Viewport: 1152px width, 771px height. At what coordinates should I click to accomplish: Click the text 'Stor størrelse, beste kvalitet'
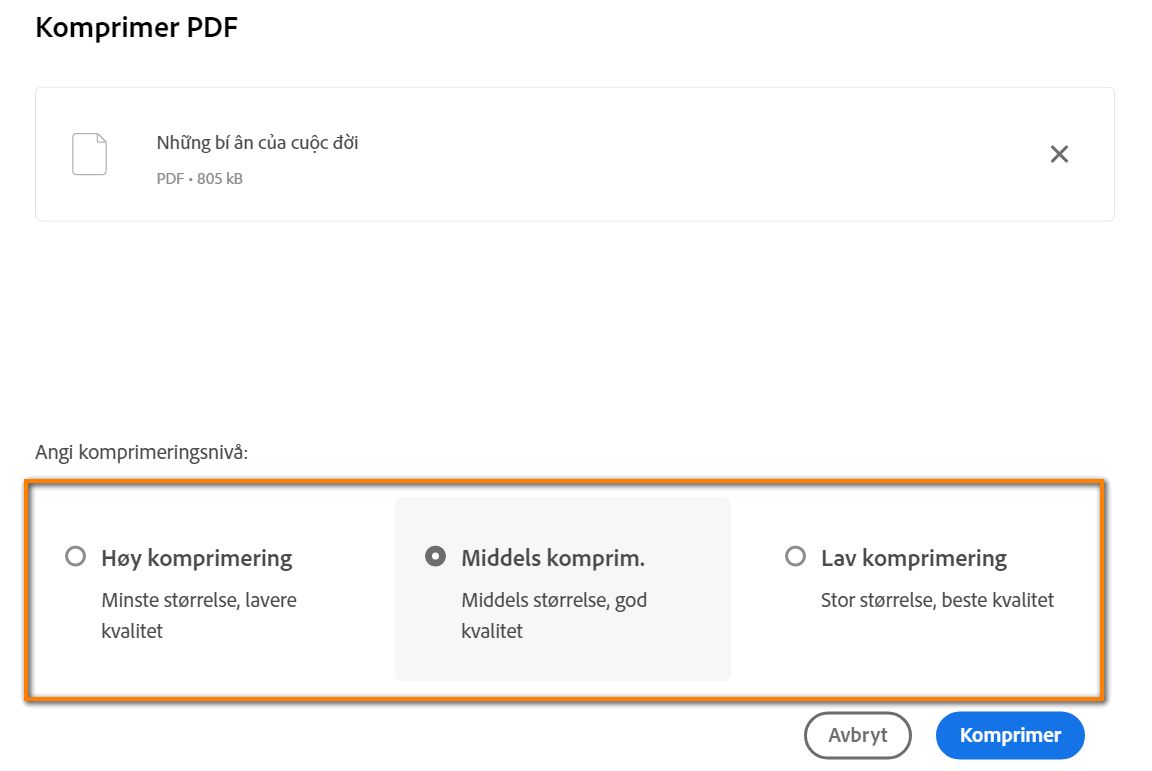click(x=938, y=600)
